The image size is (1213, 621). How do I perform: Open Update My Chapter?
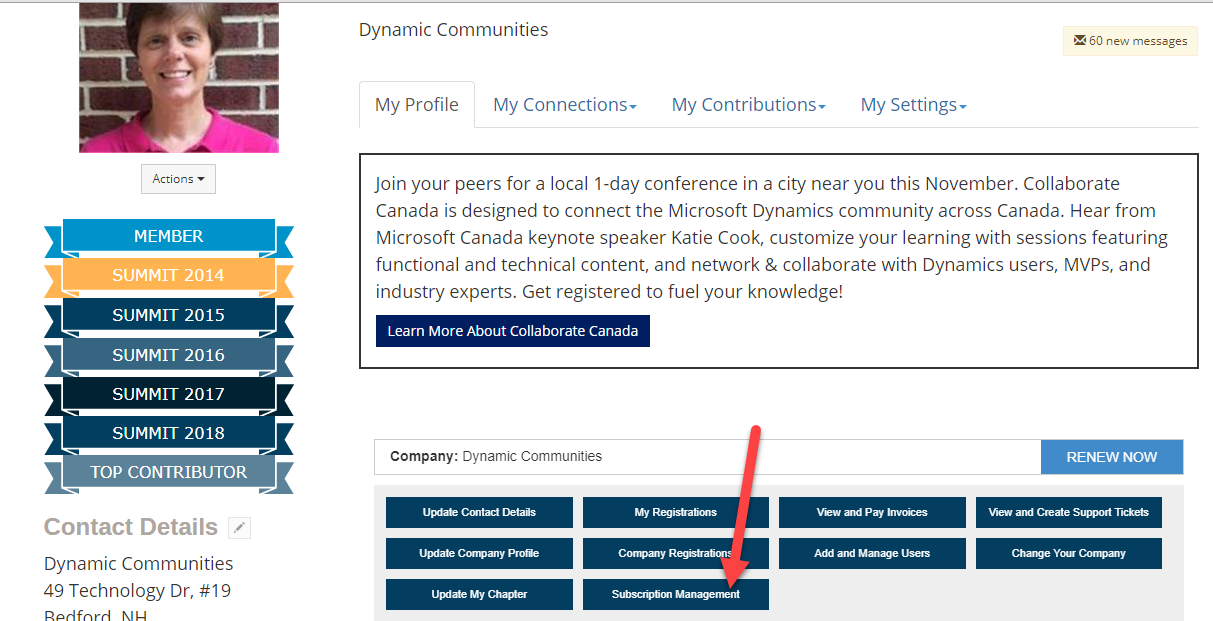click(x=479, y=594)
